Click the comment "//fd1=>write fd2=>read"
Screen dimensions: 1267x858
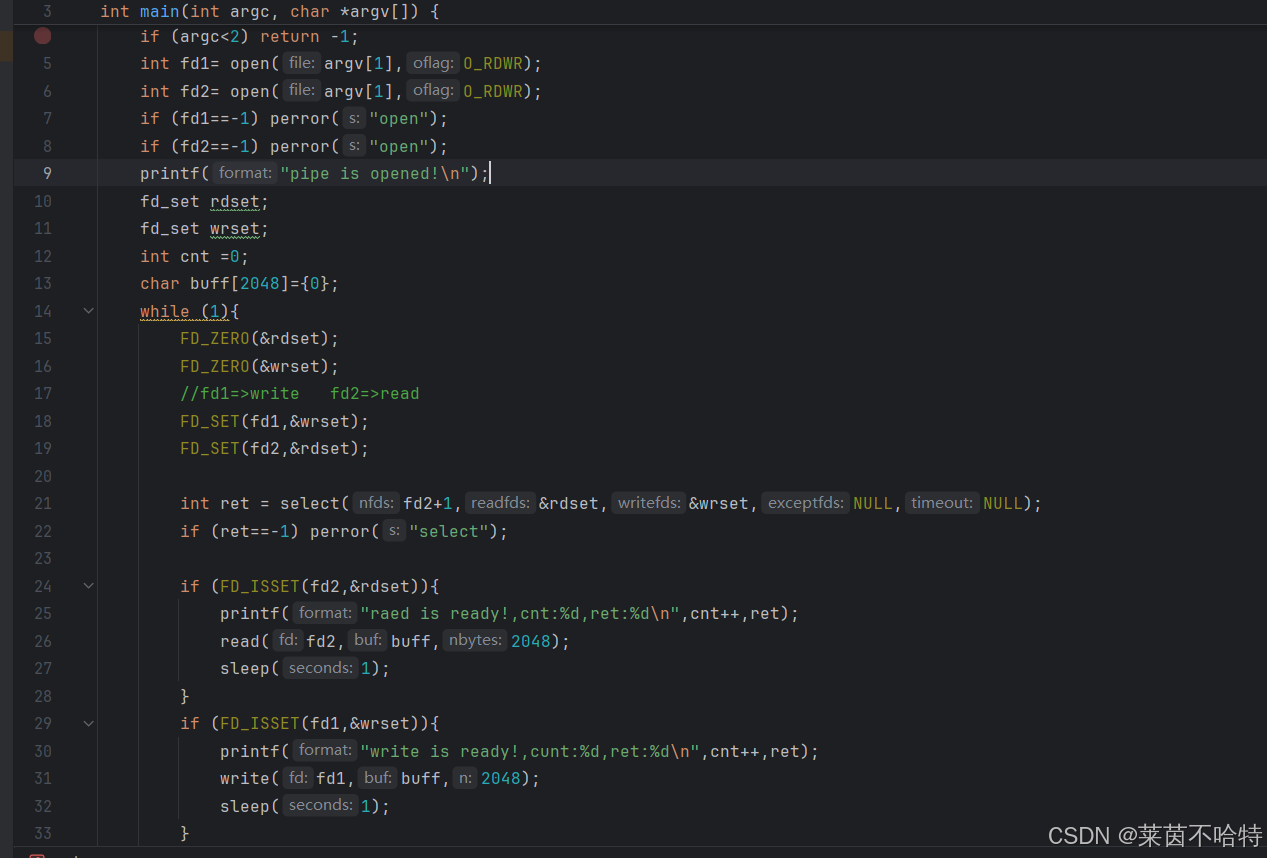click(x=300, y=393)
